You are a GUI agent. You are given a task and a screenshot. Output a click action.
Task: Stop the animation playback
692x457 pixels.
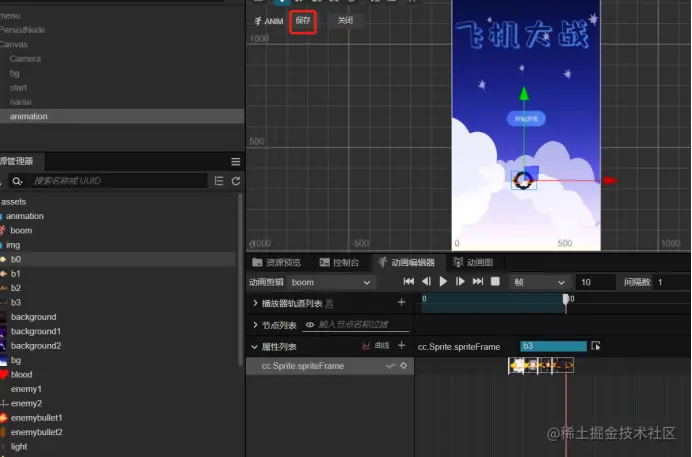[x=495, y=281]
